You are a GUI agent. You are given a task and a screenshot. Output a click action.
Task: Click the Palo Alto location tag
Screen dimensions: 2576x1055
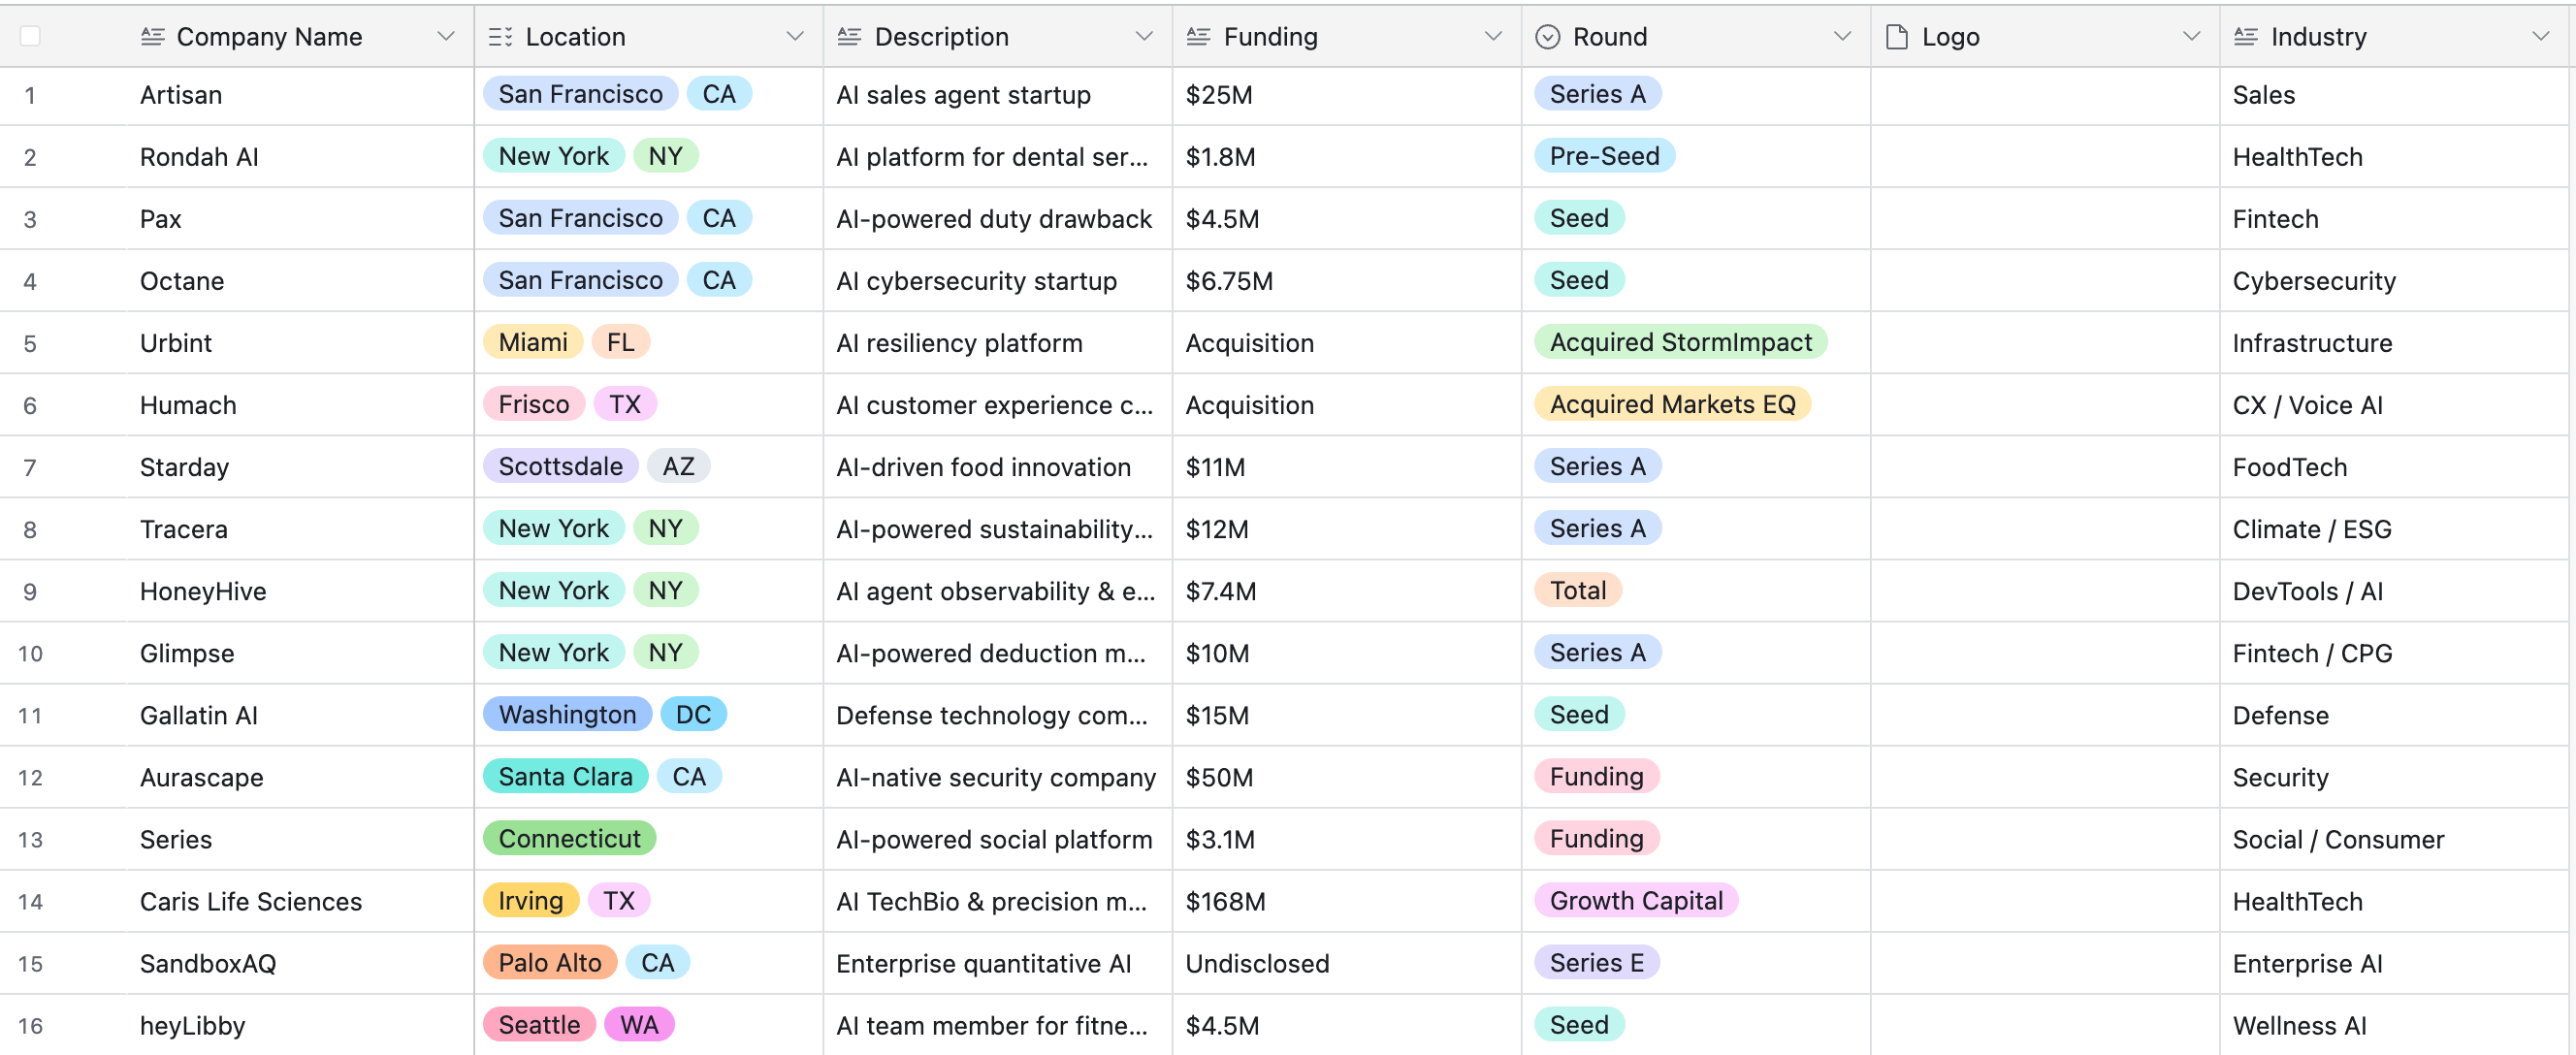coord(550,962)
